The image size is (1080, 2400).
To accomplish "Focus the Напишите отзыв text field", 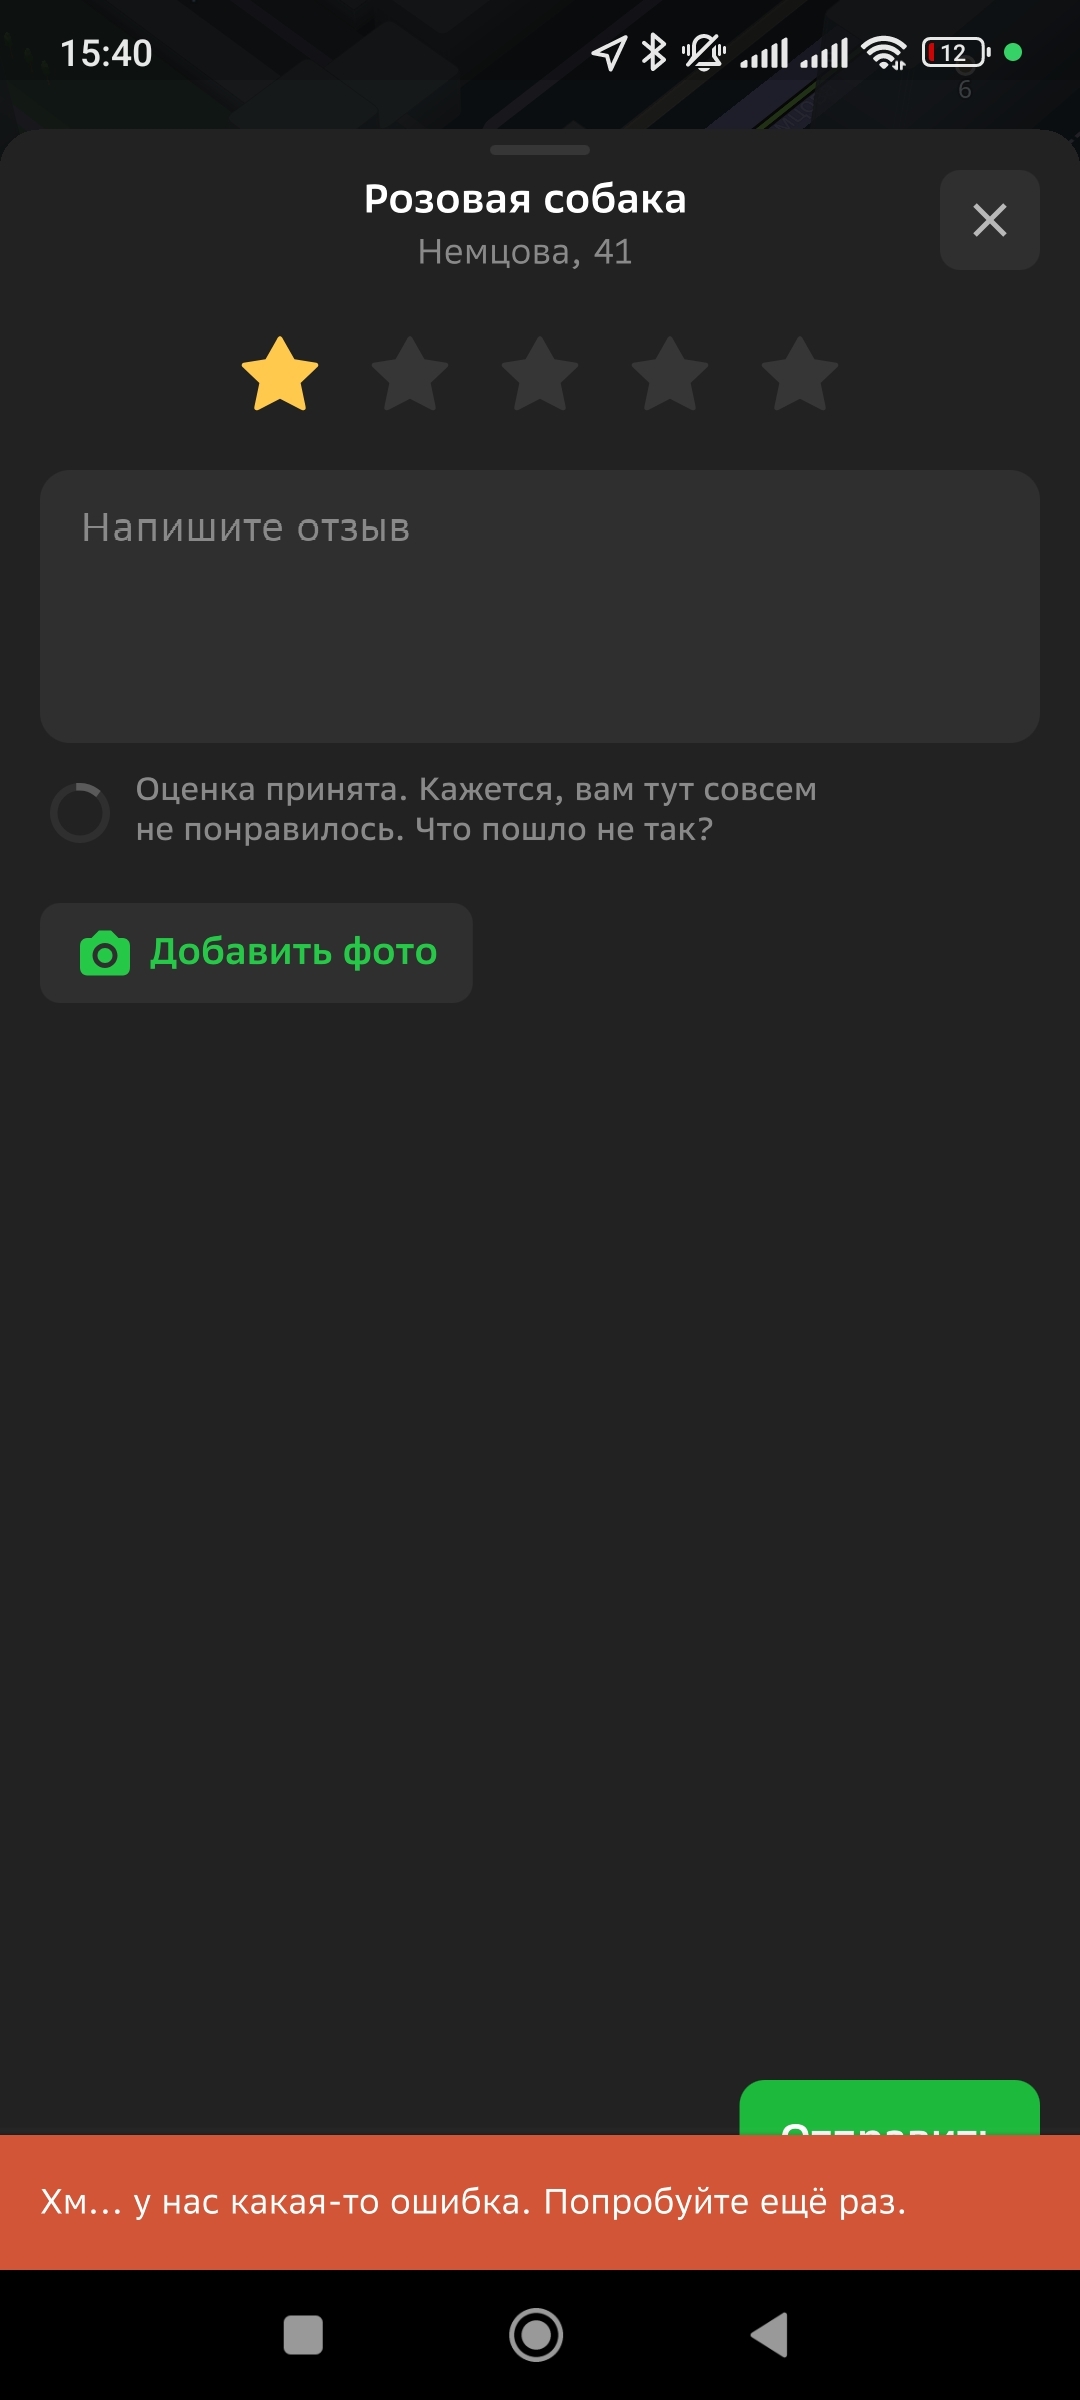I will pos(540,606).
